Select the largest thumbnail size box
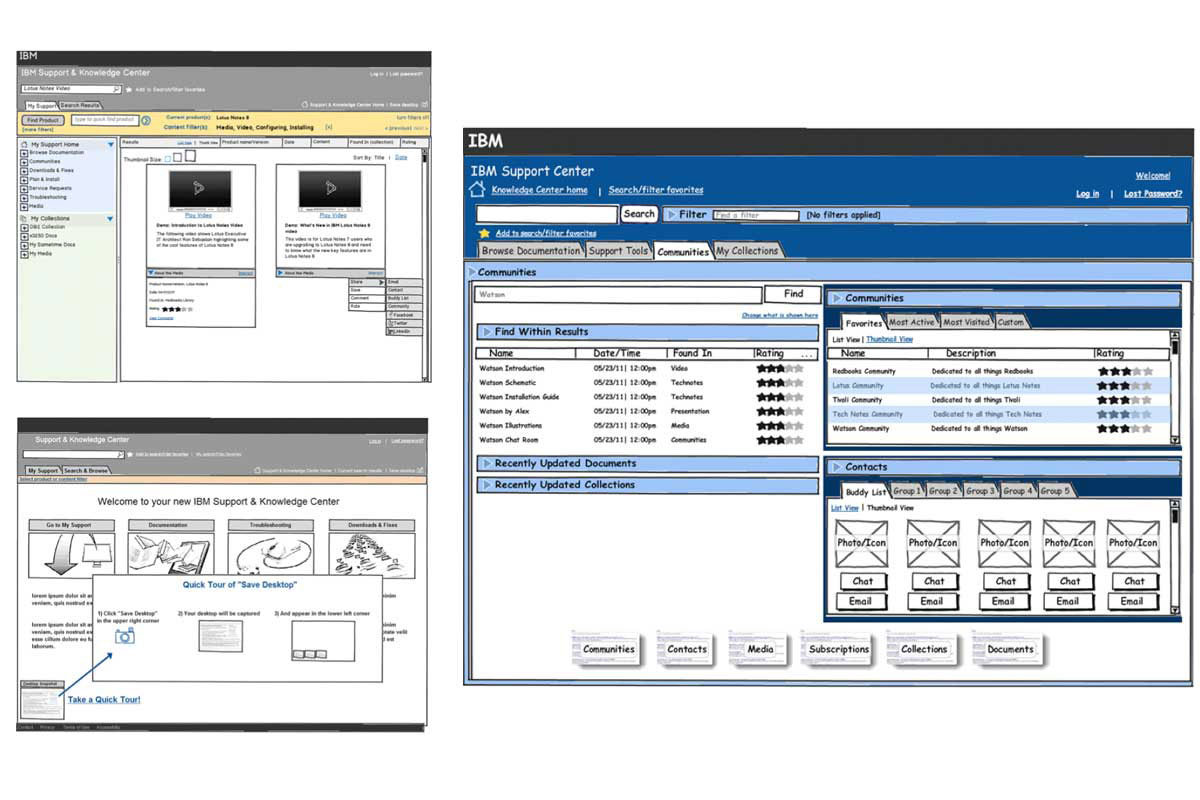This screenshot has width=1200, height=800. pyautogui.click(x=190, y=157)
